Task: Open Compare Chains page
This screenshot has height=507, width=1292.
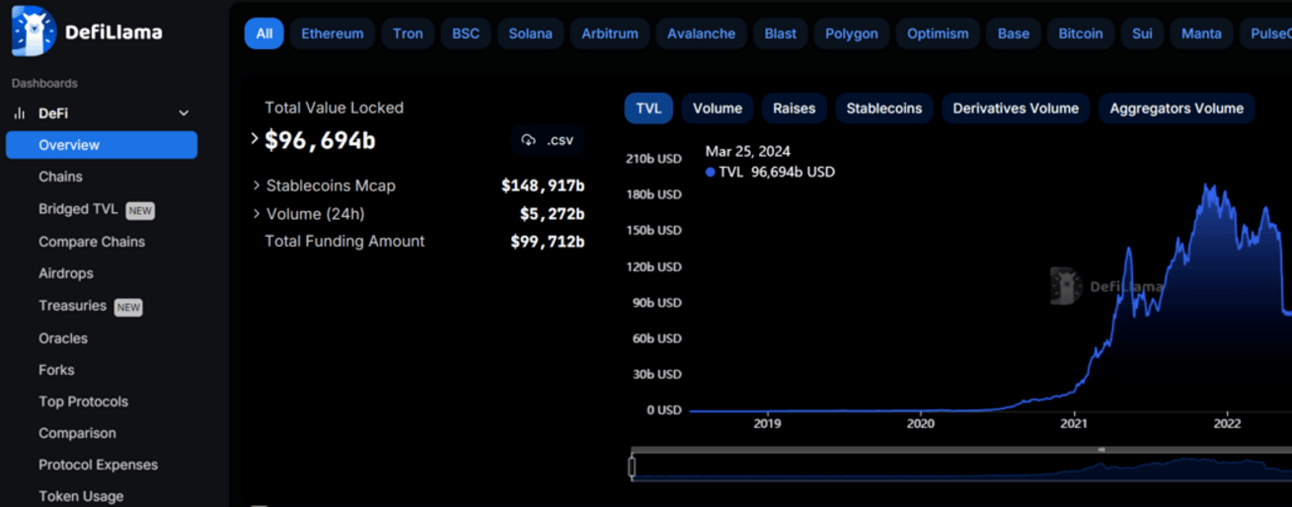Action: [91, 241]
